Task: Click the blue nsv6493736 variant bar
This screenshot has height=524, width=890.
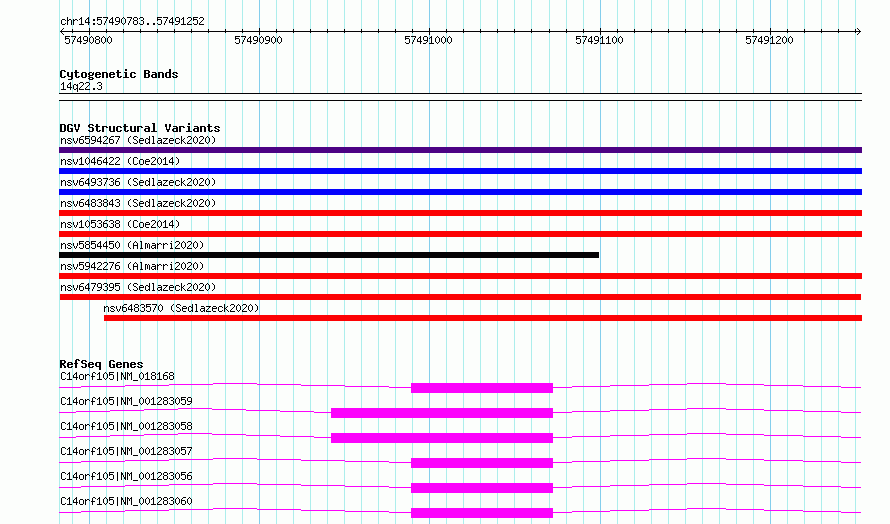Action: tap(460, 192)
